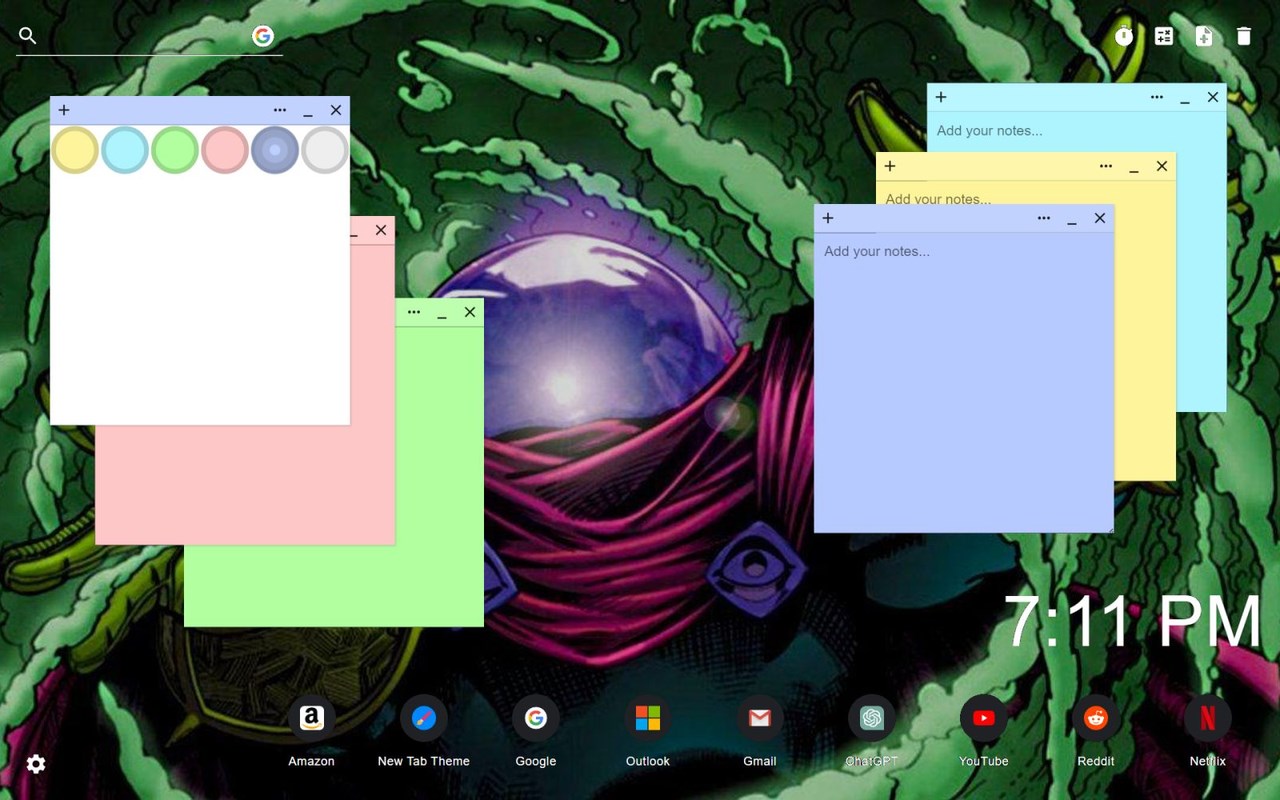Pick the gray color swatch
This screenshot has height=800, width=1280.
(325, 150)
